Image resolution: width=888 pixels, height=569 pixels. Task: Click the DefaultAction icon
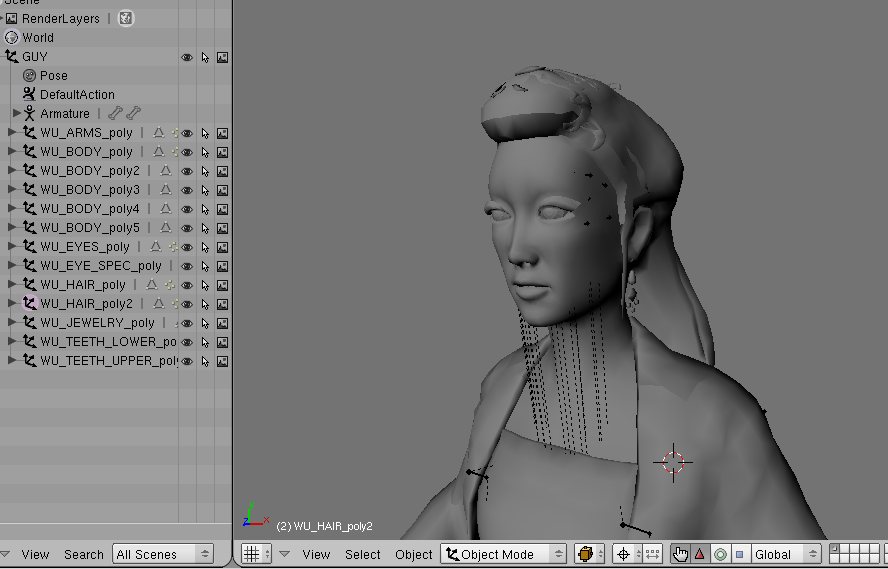pyautogui.click(x=29, y=95)
